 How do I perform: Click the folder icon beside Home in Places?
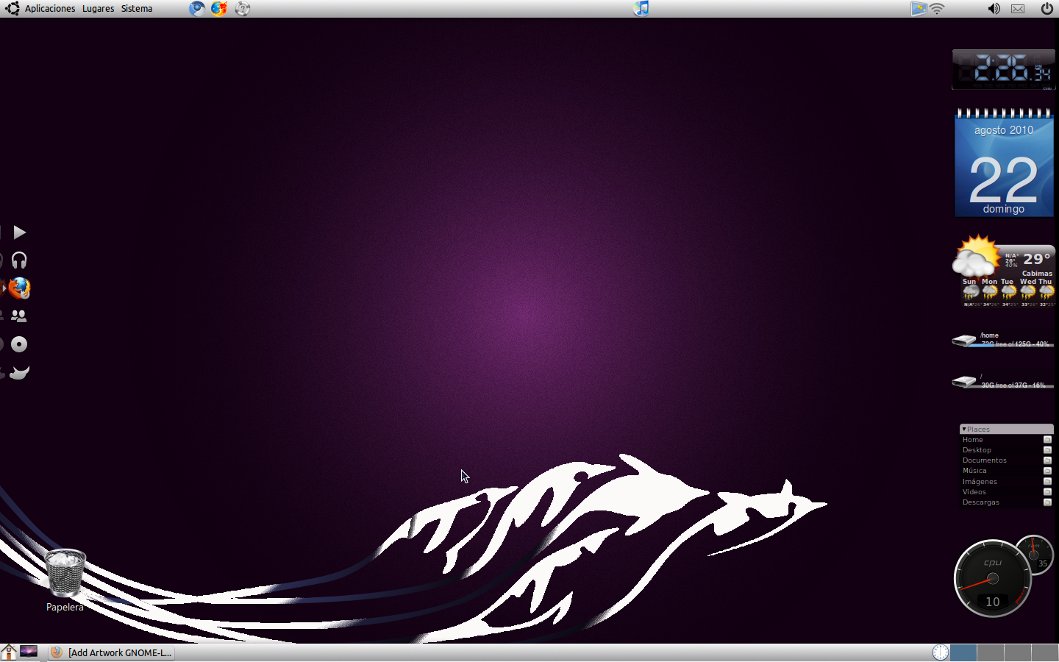(1048, 440)
